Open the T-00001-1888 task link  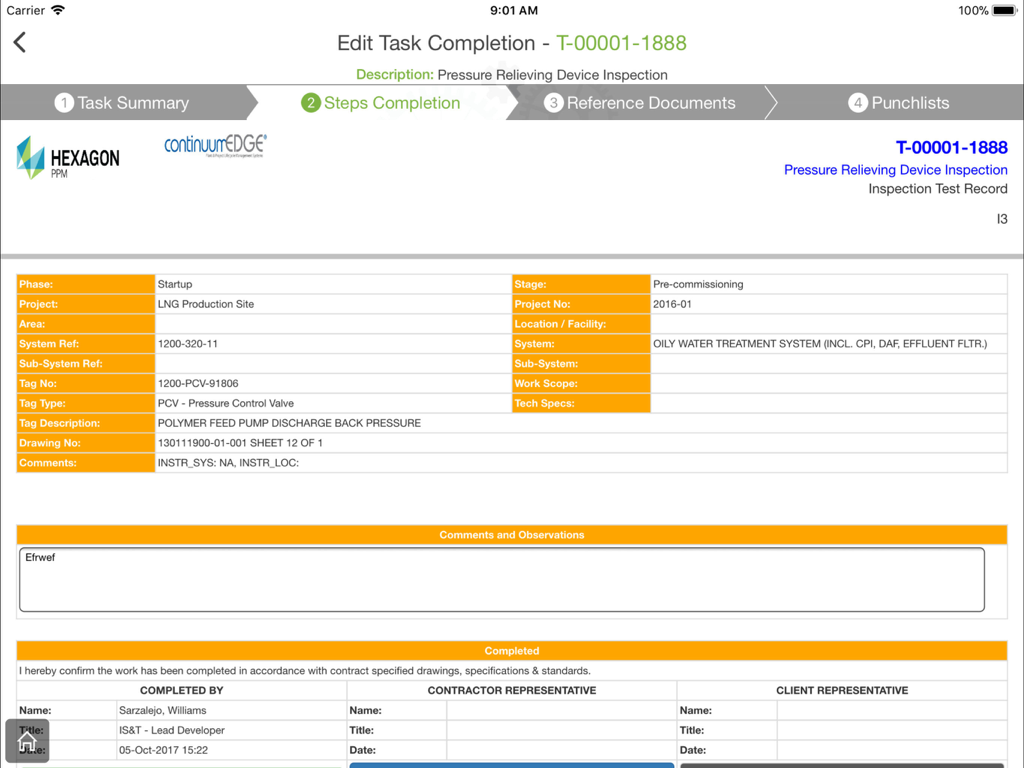tap(952, 148)
